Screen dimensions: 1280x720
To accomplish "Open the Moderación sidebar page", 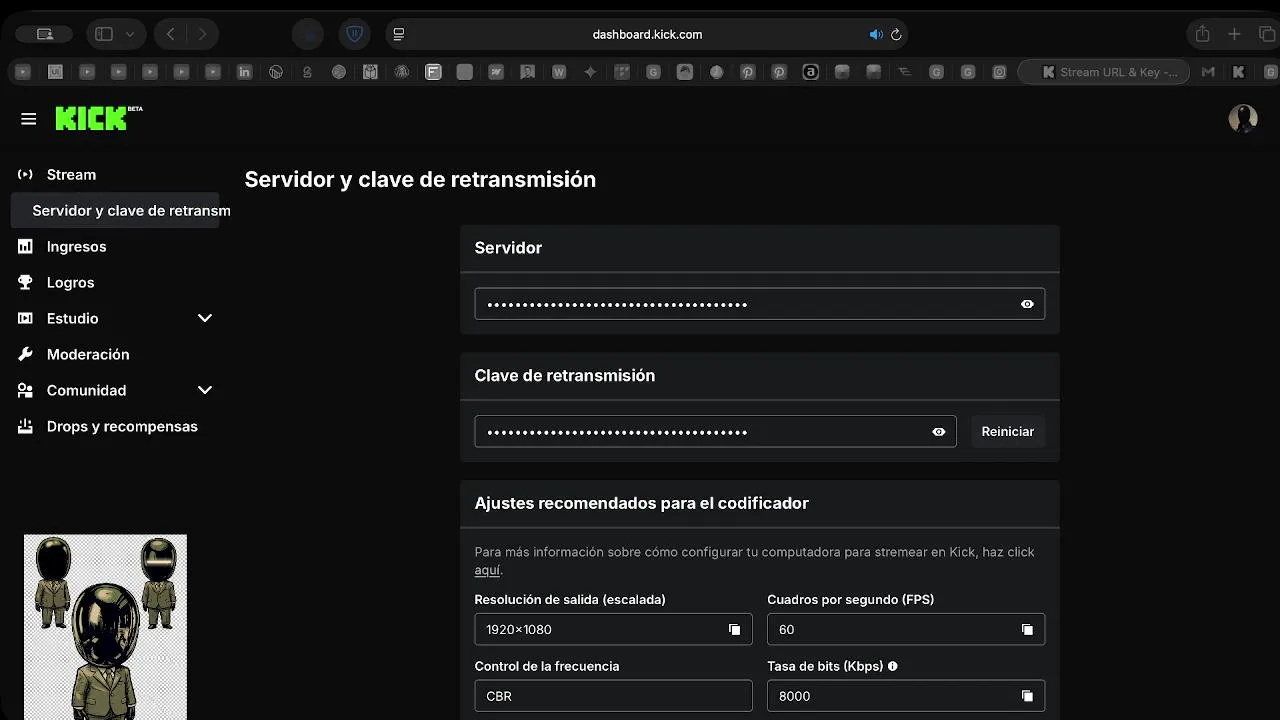I will tap(88, 354).
